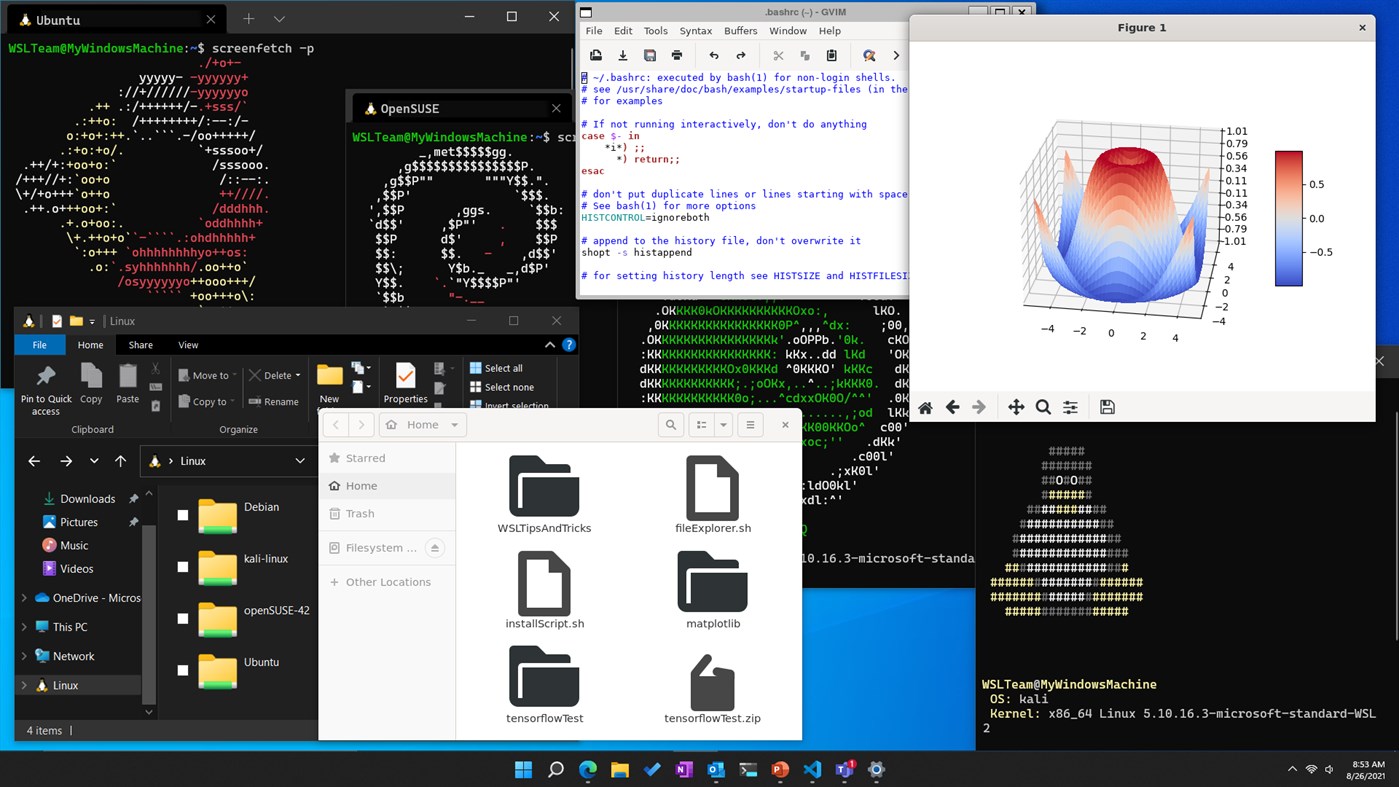Reset the plot view with Home tool

(925, 407)
